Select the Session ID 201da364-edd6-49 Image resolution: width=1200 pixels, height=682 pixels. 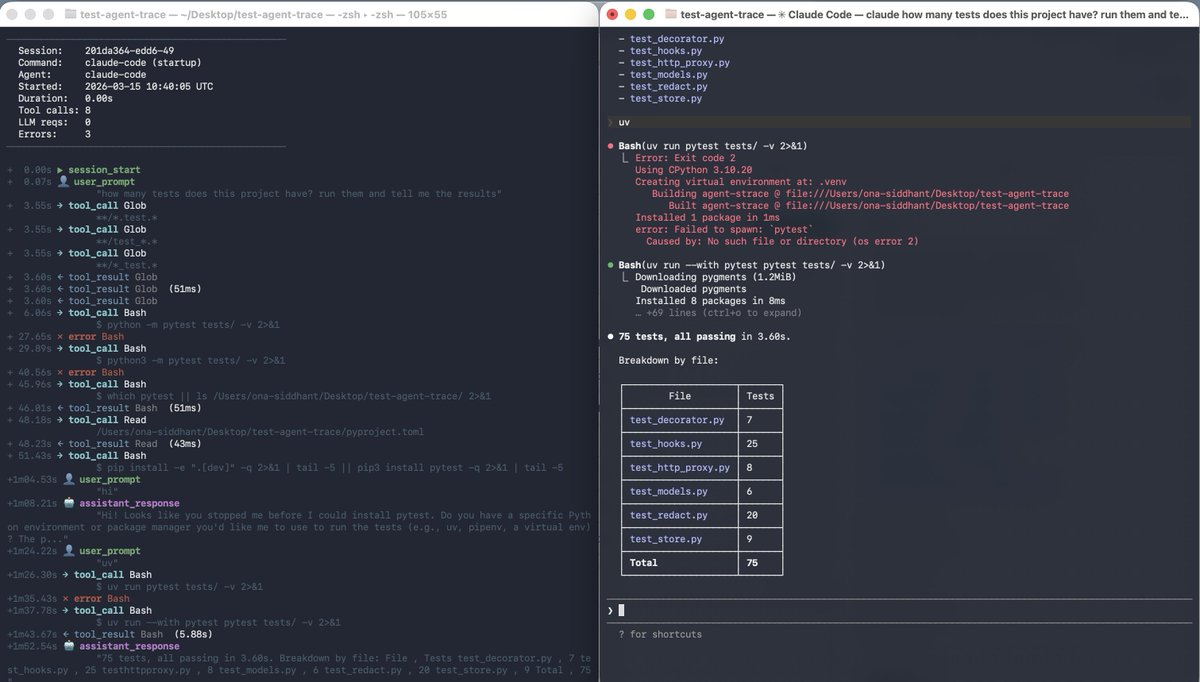click(131, 51)
